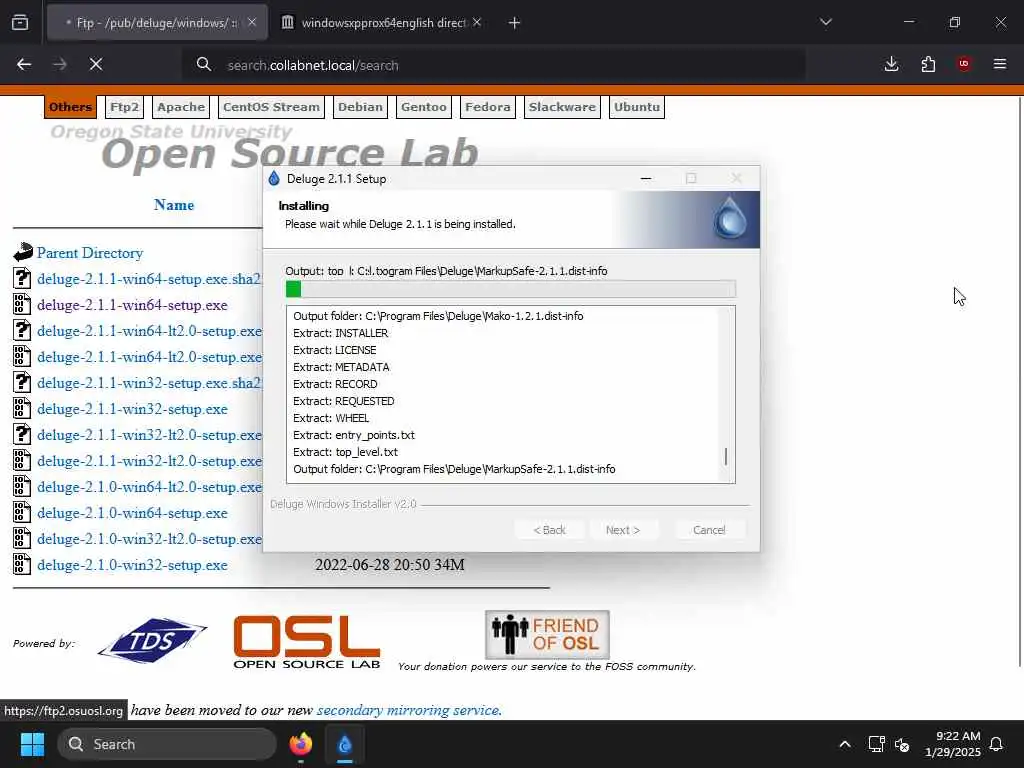Close the windowsxpprox64english tab

pyautogui.click(x=477, y=22)
